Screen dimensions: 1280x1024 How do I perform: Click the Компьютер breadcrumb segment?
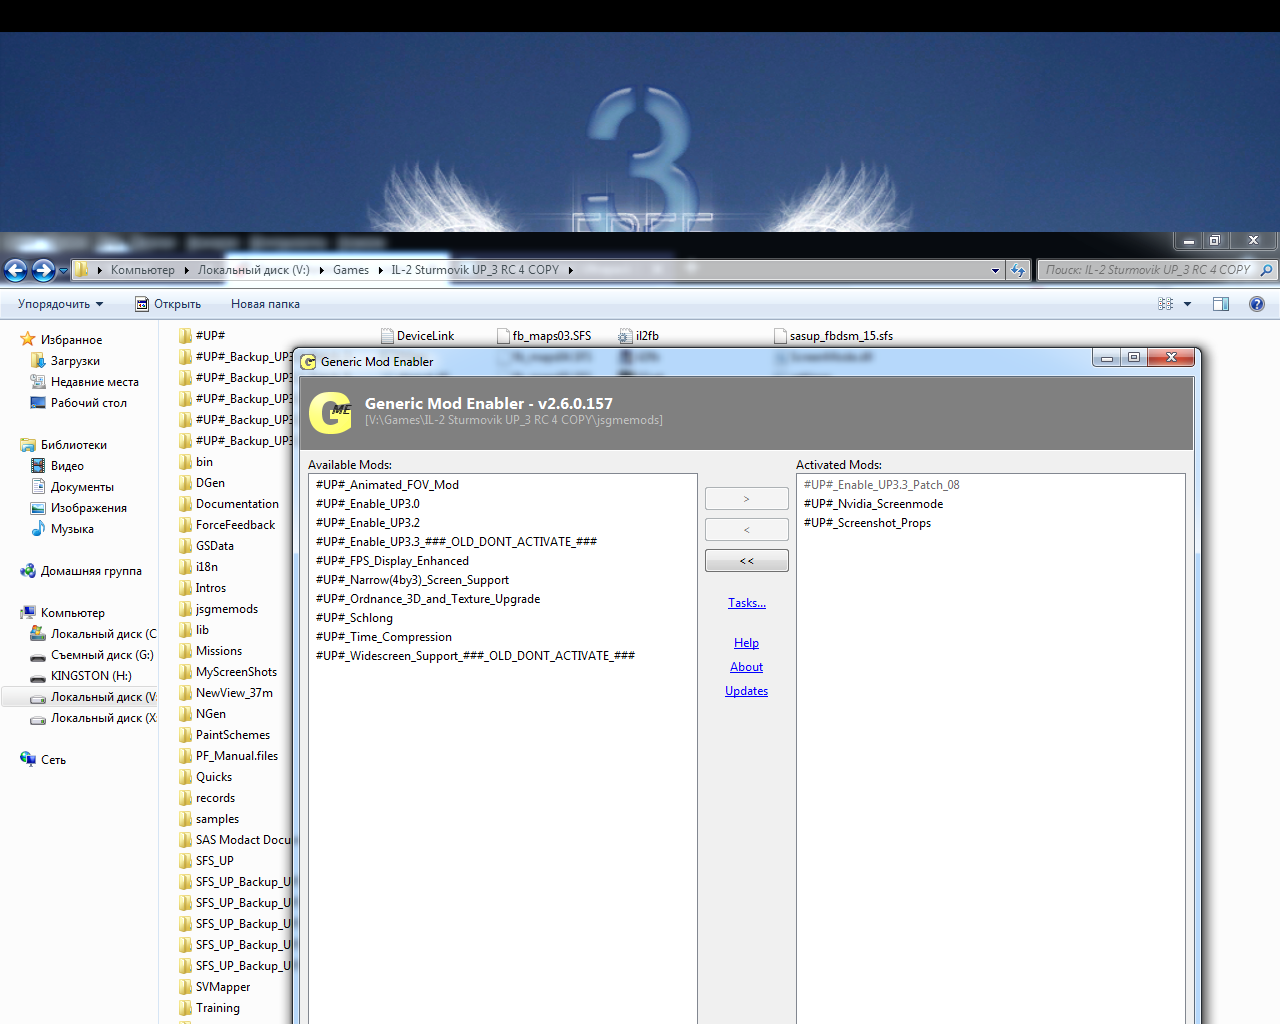pos(142,270)
